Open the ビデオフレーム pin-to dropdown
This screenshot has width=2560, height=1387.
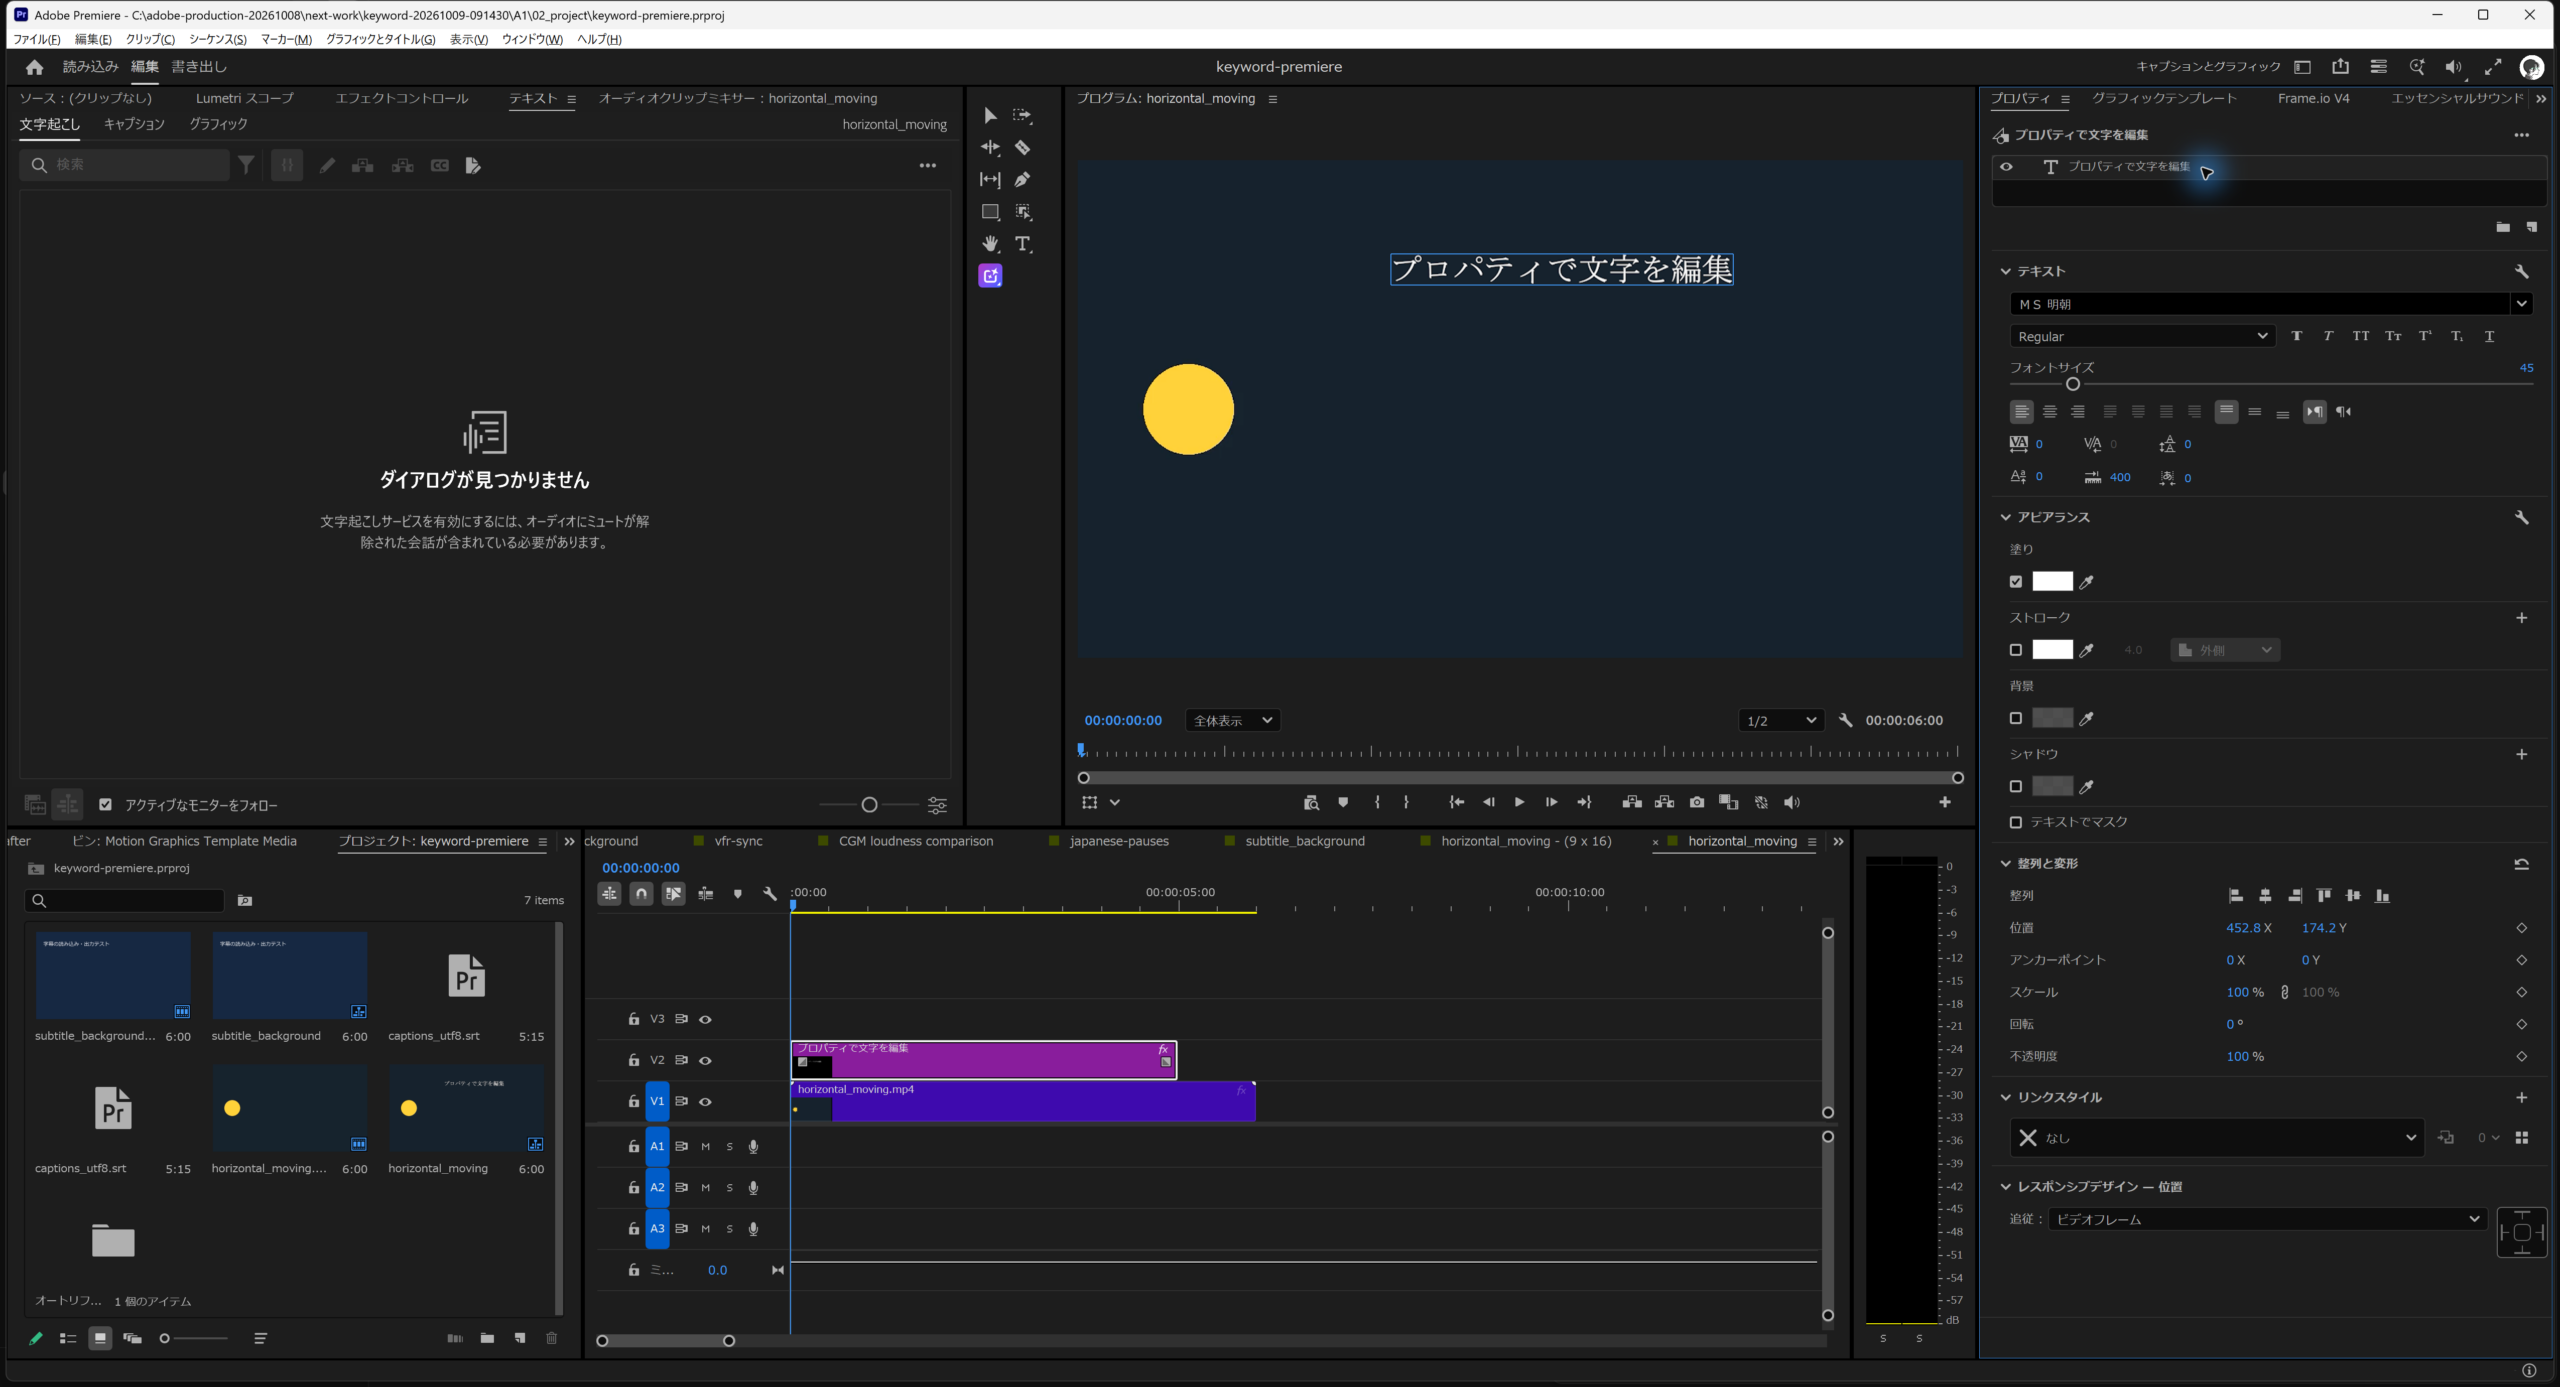click(2267, 1219)
